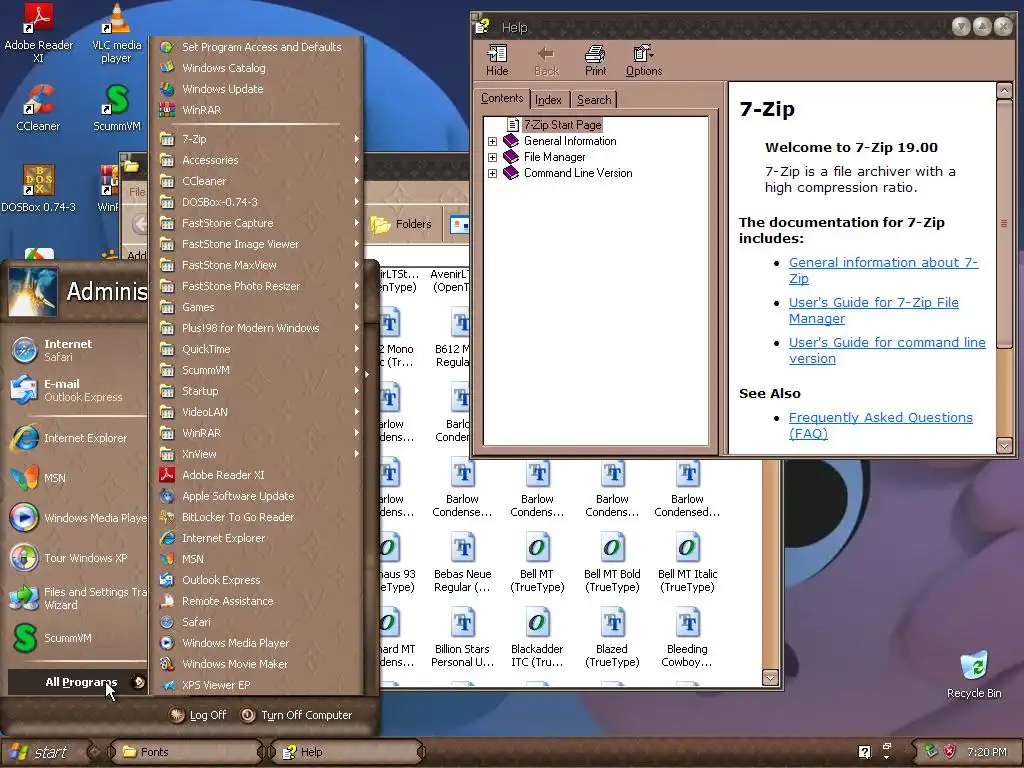Switch to Fonts window via taskbar

point(185,752)
